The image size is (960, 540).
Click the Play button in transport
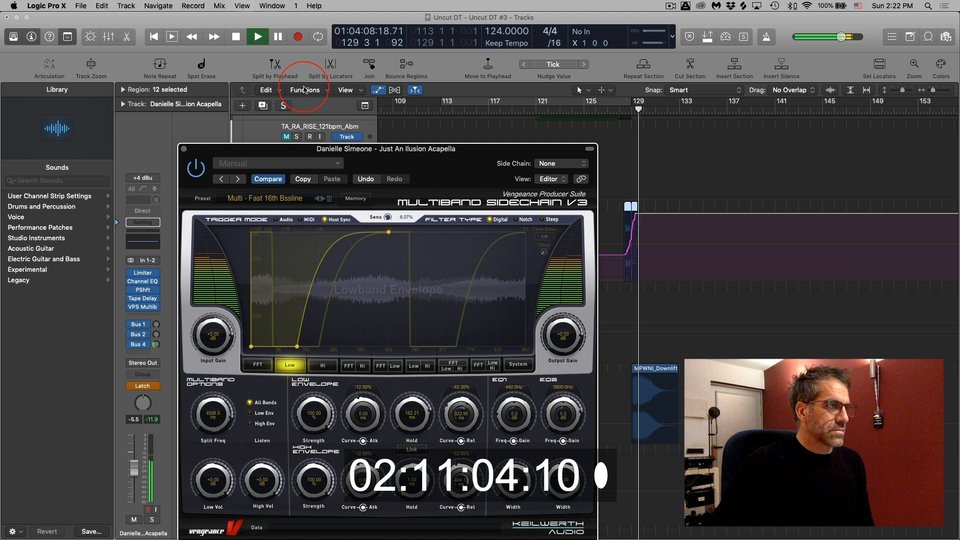pos(258,37)
